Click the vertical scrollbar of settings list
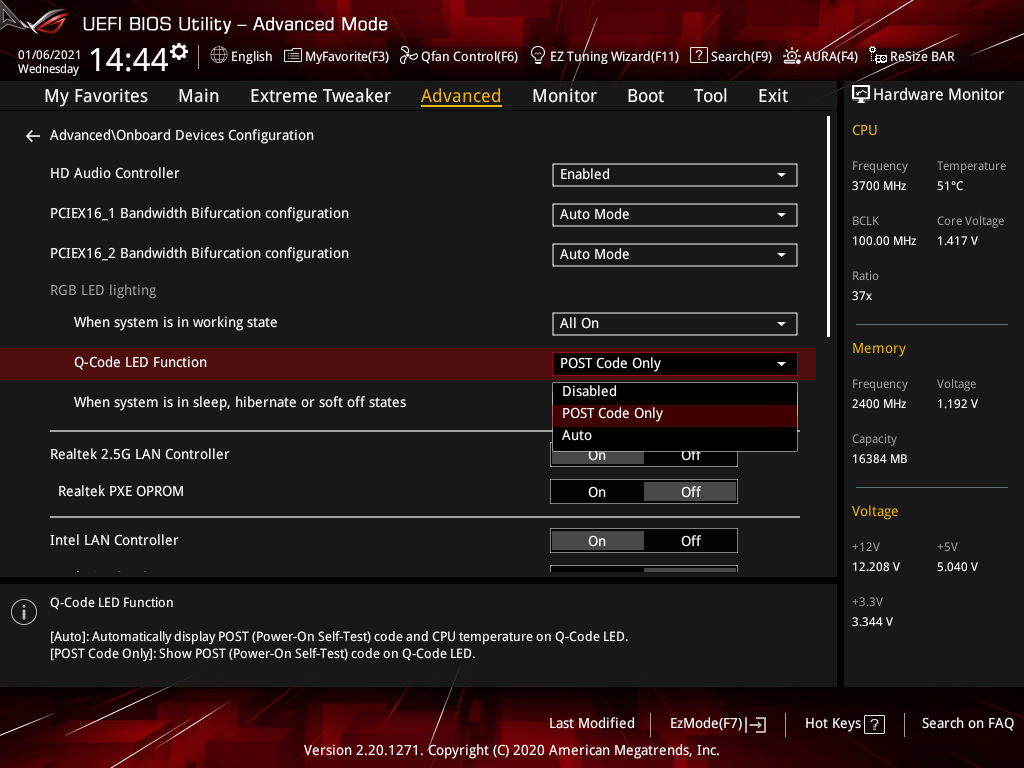This screenshot has height=768, width=1024. click(x=829, y=227)
